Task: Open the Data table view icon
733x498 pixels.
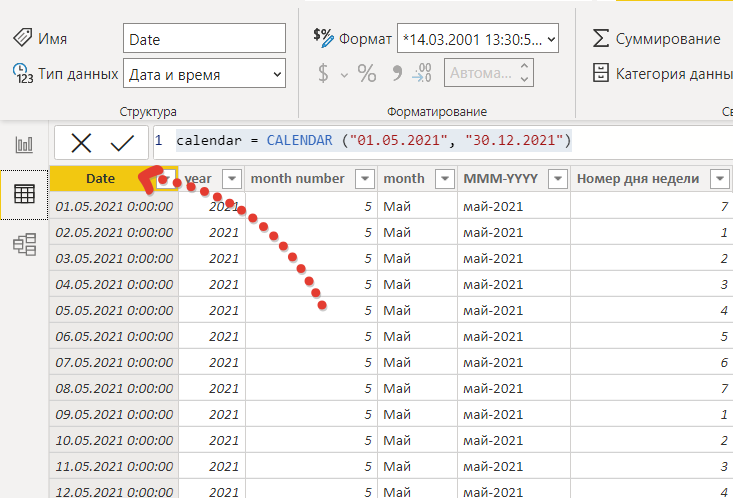Action: [24, 194]
